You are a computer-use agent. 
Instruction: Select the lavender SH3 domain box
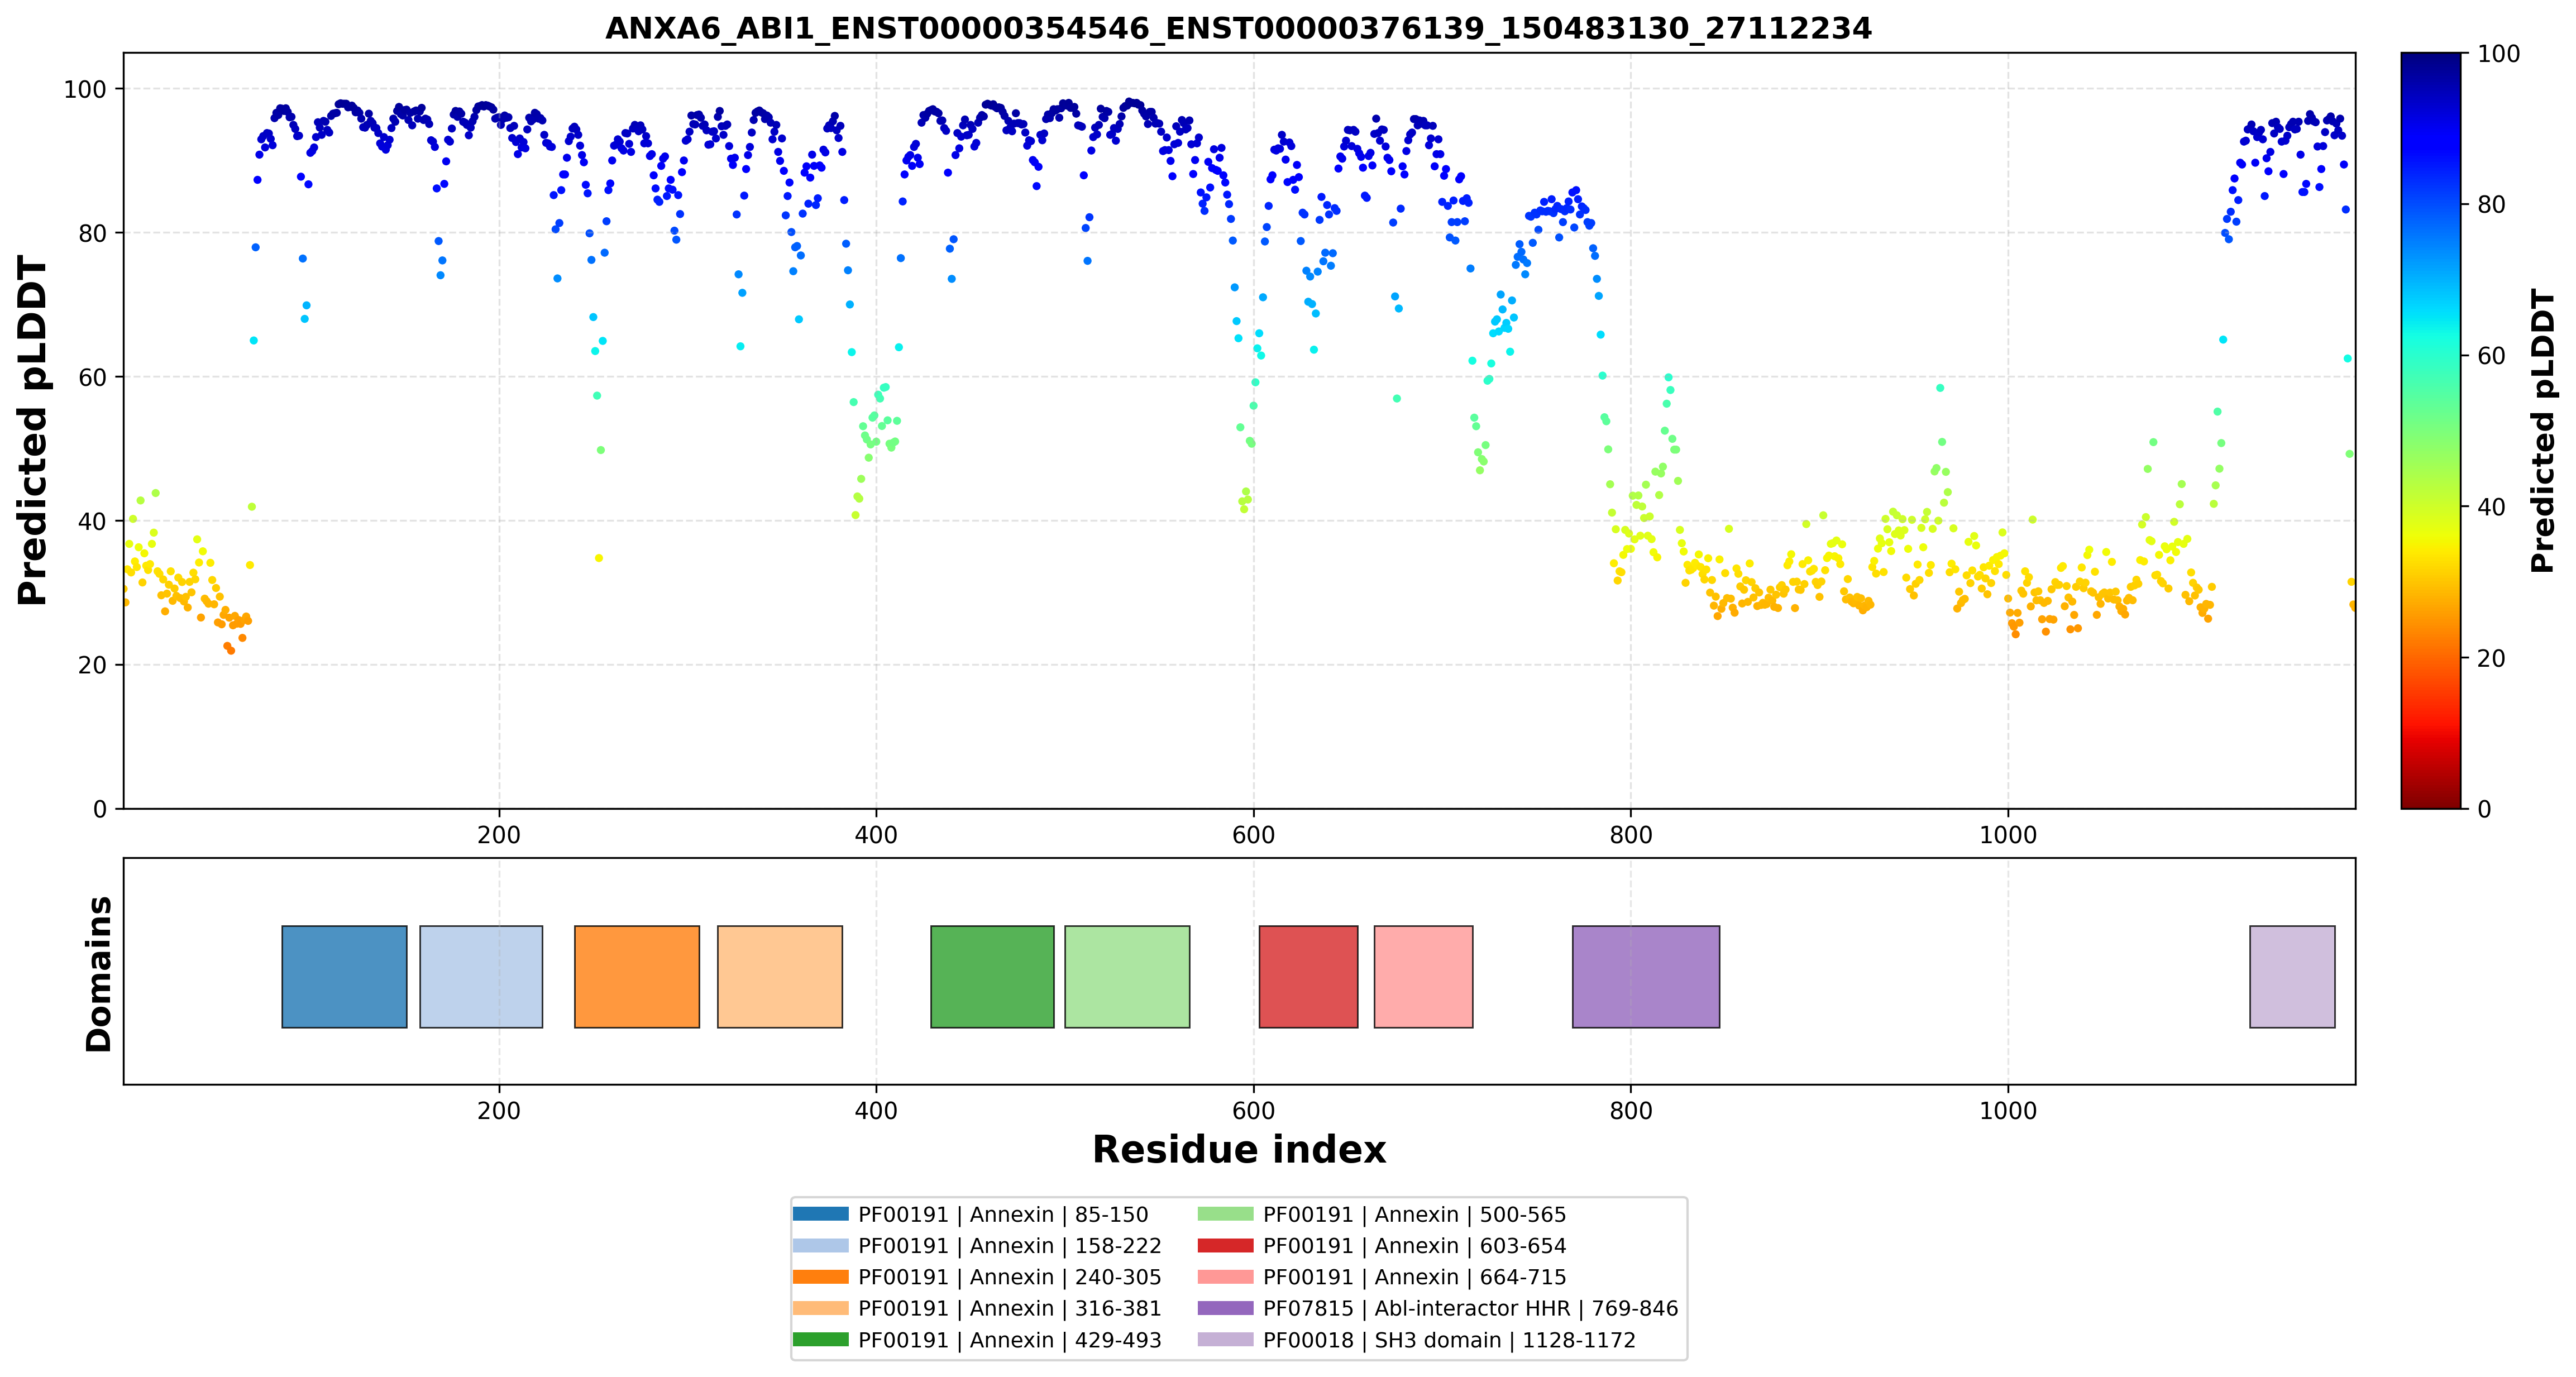tap(2292, 976)
